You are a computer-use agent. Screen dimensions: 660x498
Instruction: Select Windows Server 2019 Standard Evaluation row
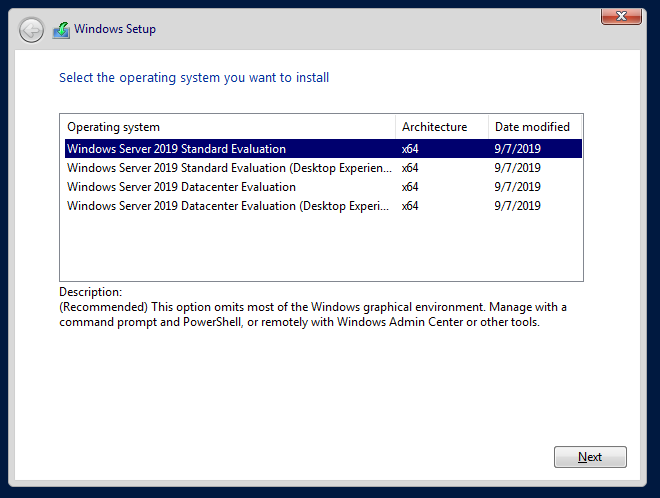(323, 149)
